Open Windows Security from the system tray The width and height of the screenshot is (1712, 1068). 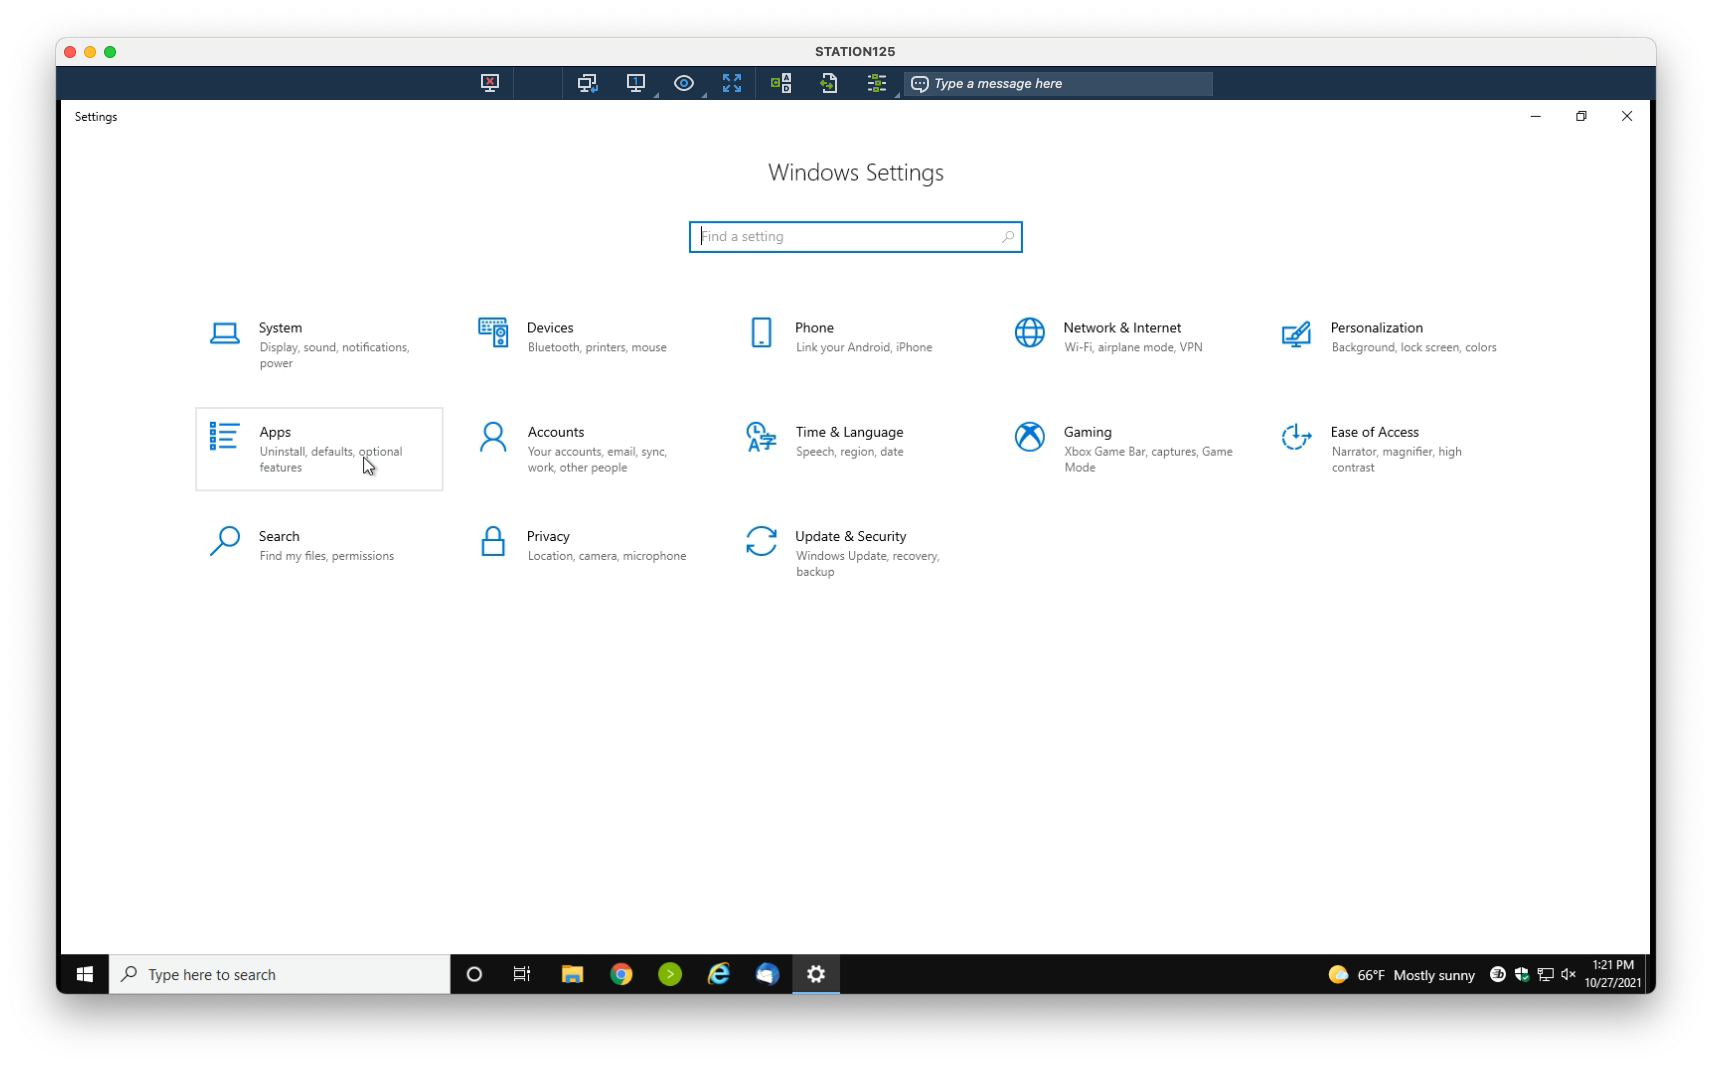(x=1522, y=975)
